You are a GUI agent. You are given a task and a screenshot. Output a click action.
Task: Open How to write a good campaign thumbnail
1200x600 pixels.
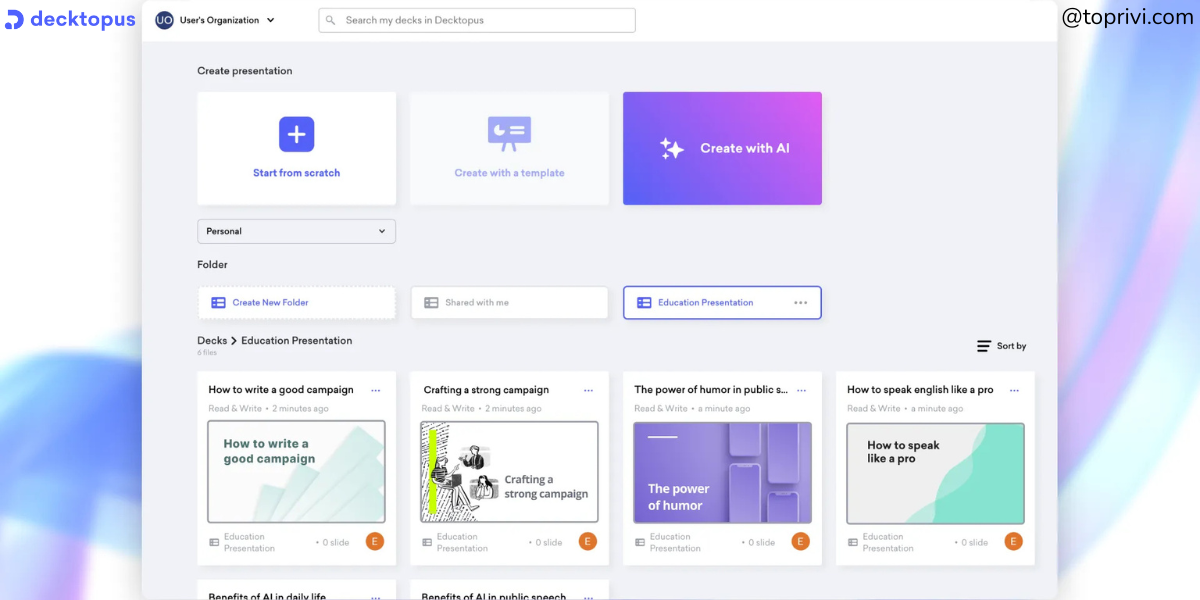point(296,472)
